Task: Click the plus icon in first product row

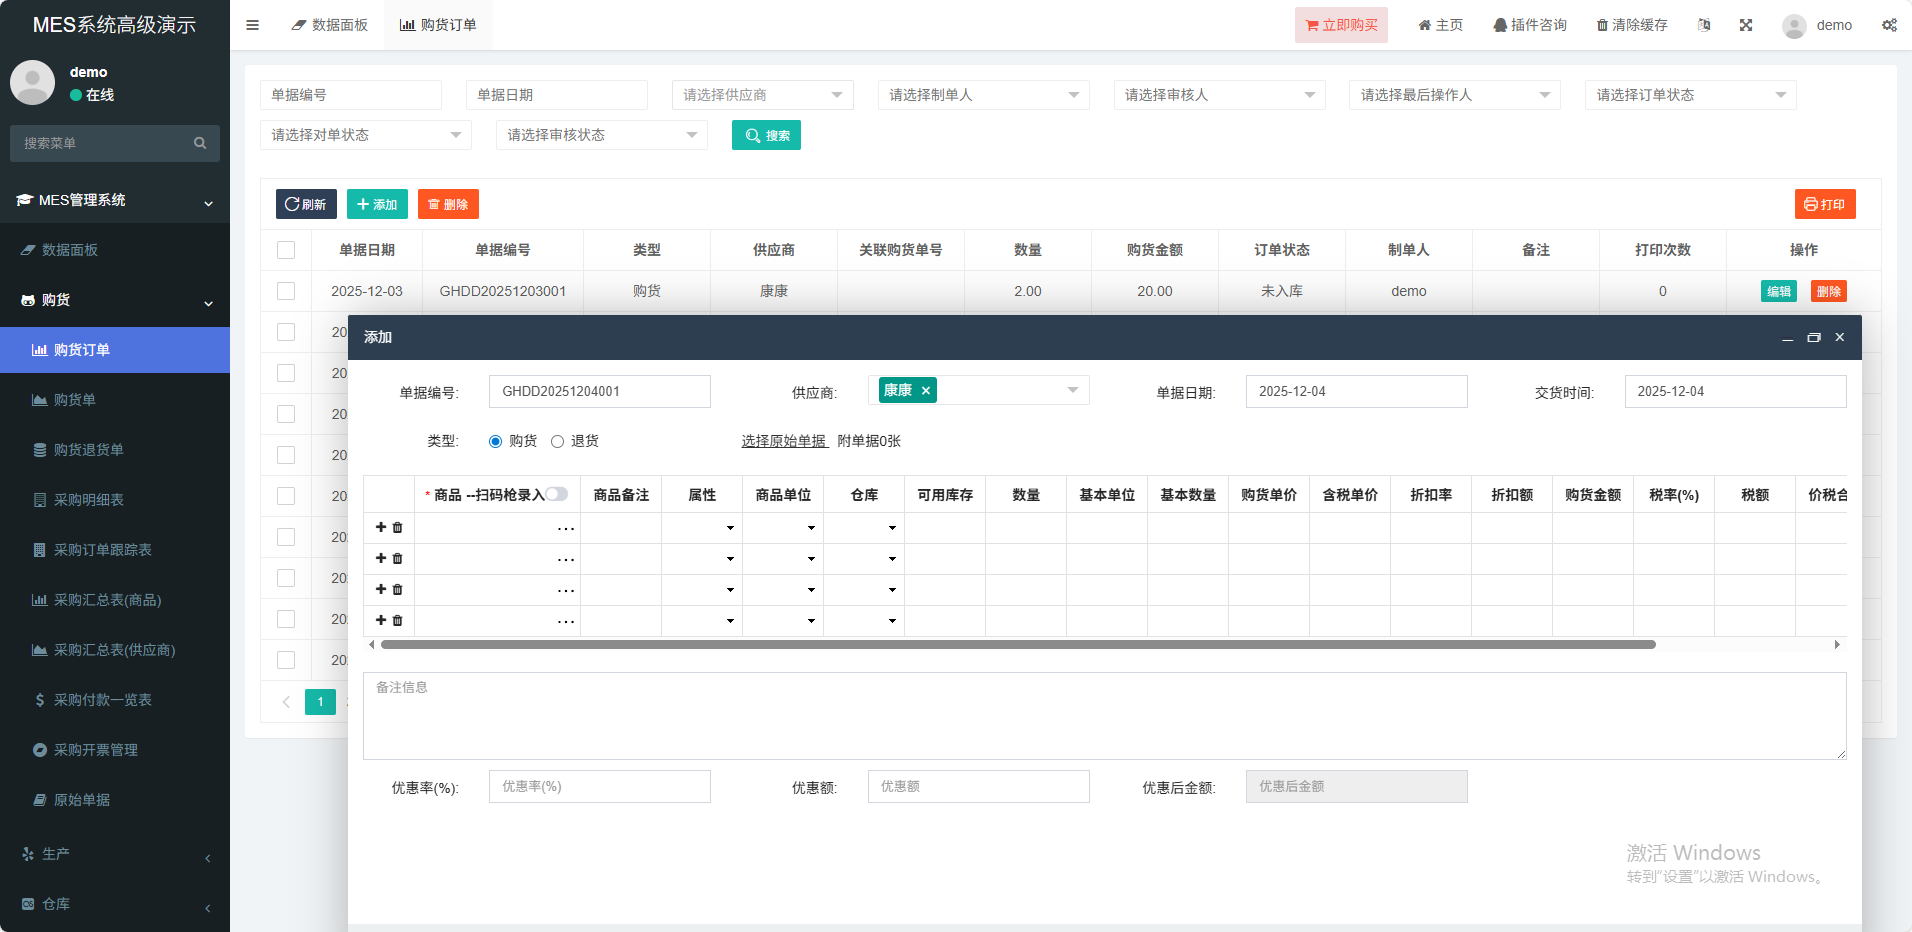Action: 381,527
